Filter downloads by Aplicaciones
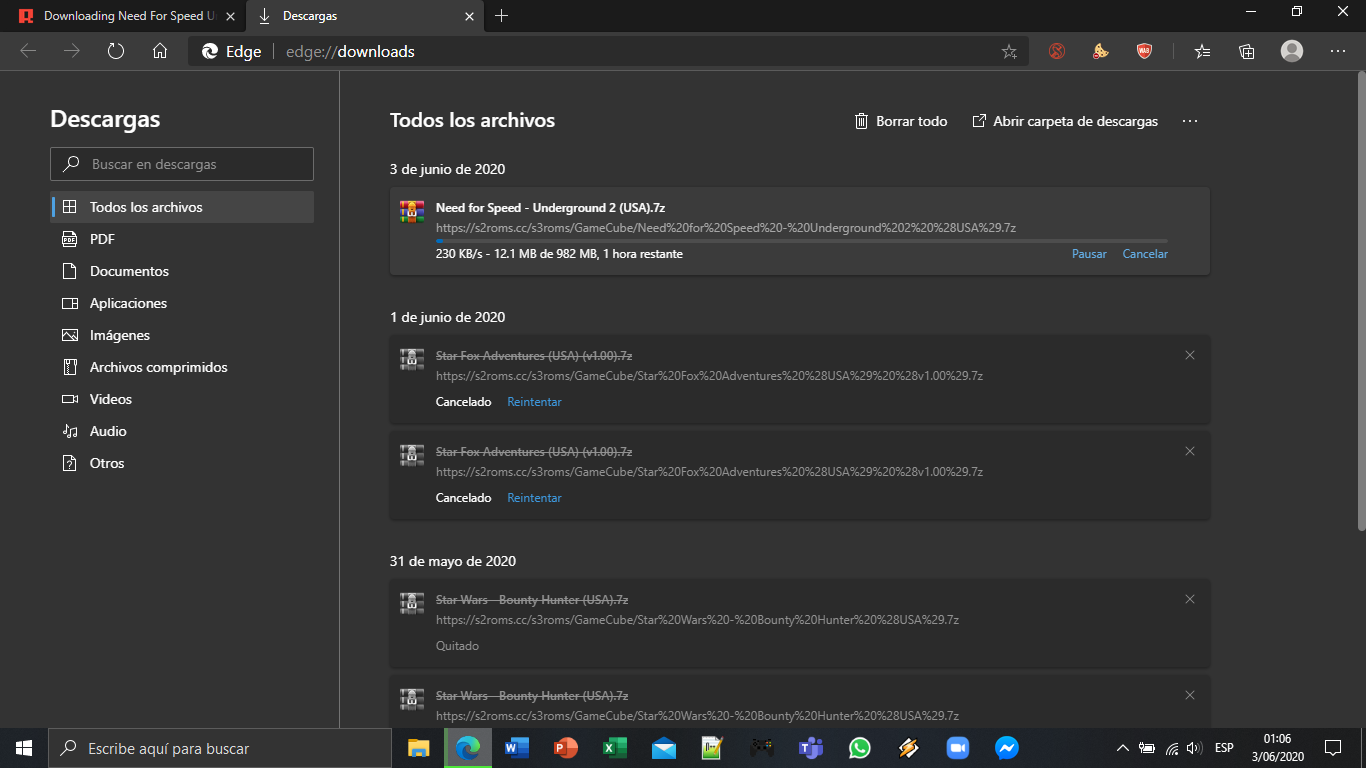Screen dimensions: 1366x768 click(182, 303)
